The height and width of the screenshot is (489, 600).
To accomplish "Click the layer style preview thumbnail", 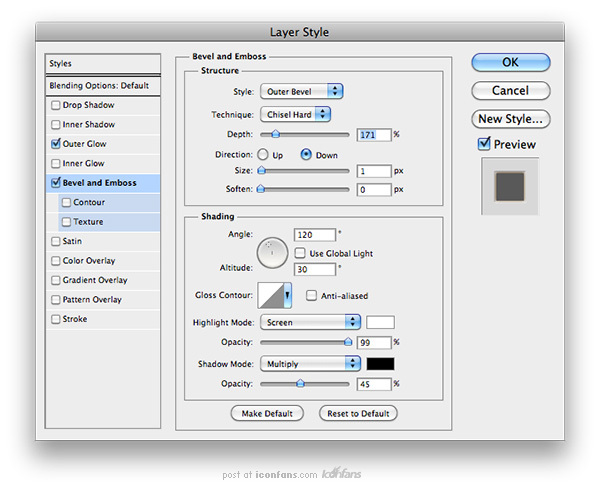I will (510, 187).
